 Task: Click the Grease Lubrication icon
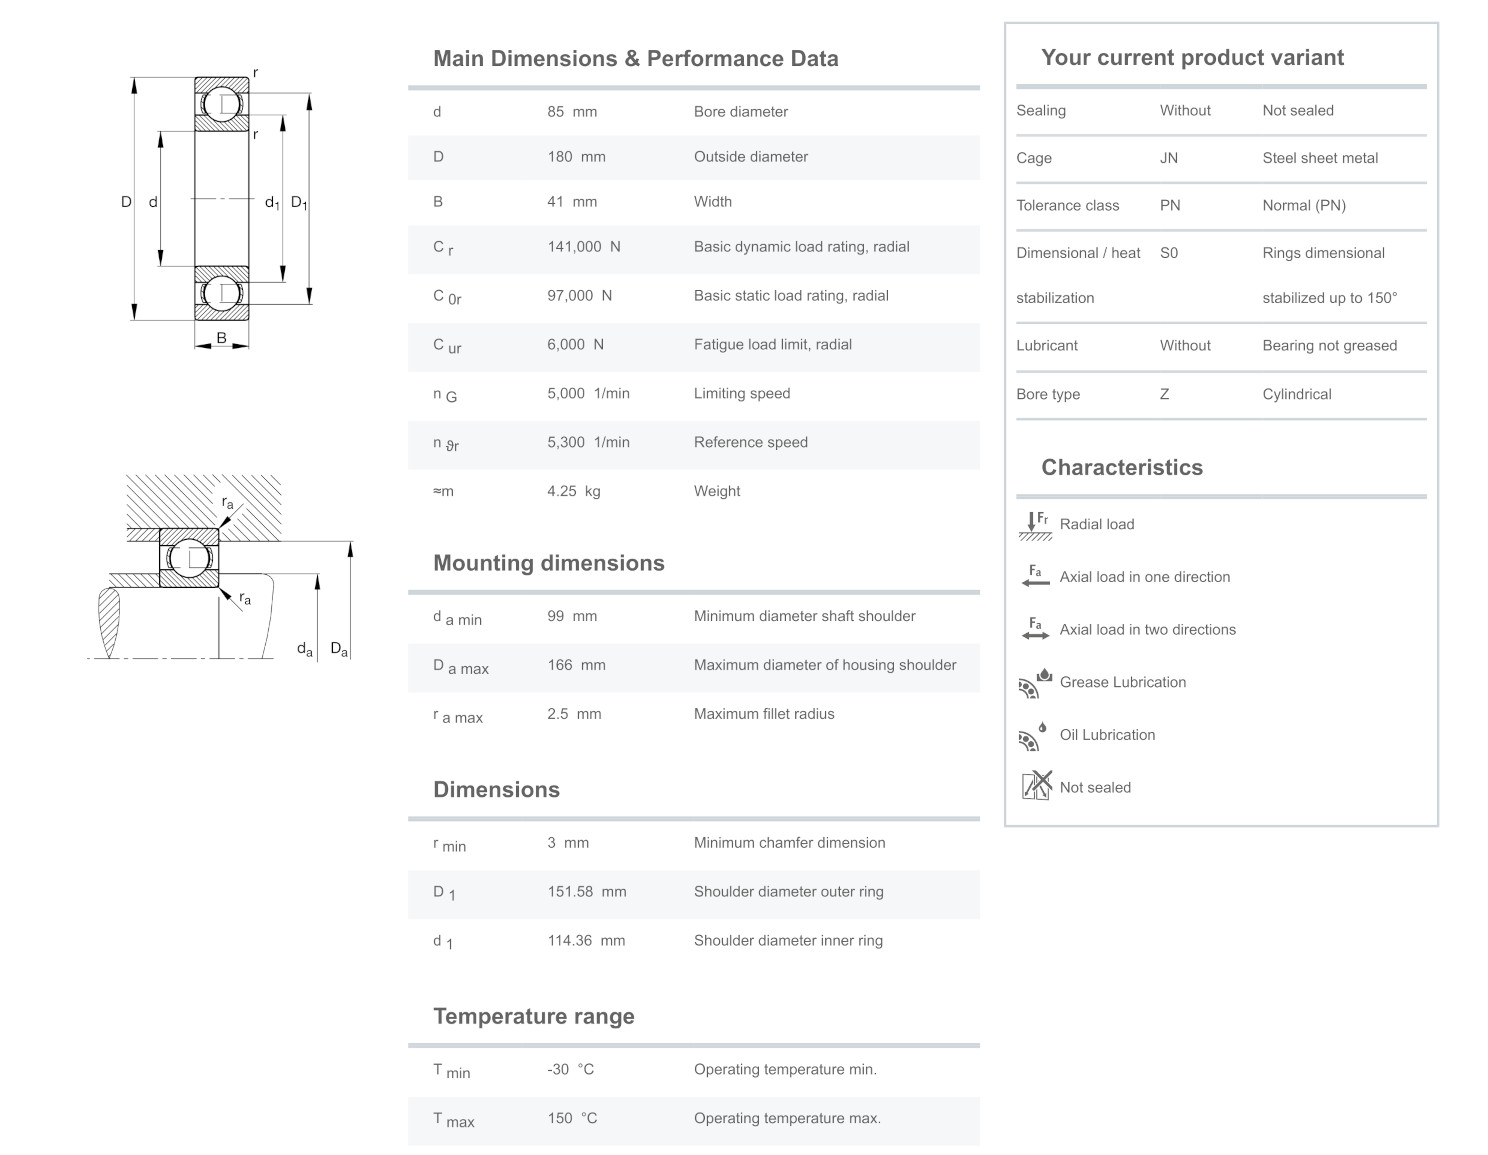pos(1035,683)
